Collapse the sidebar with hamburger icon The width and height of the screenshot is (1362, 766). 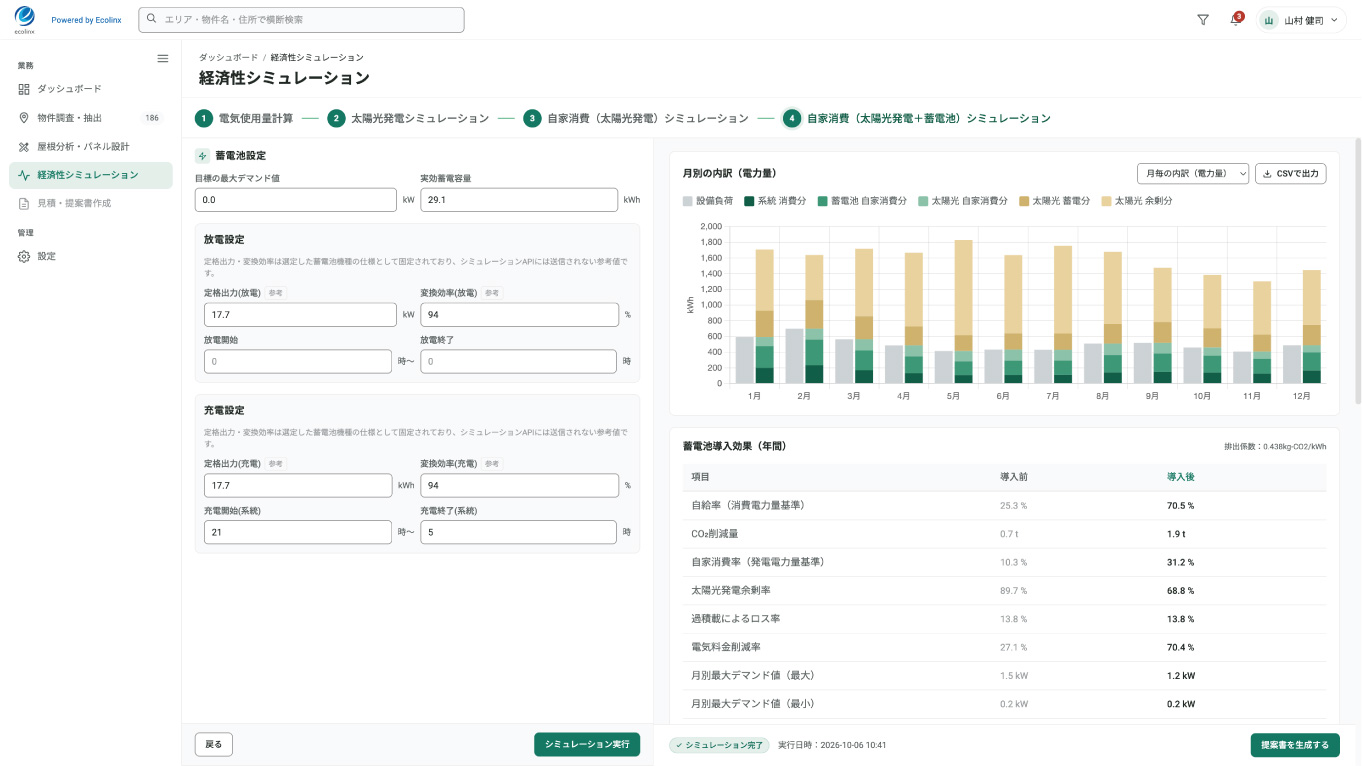[x=163, y=59]
